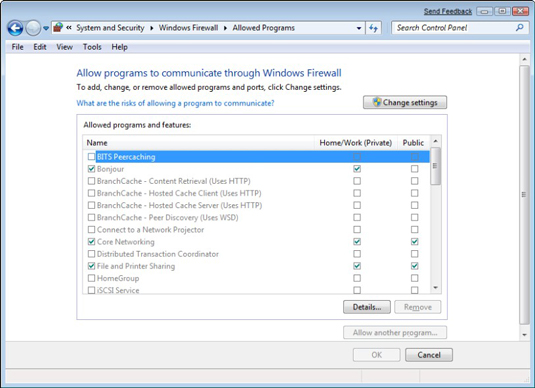Click the Control Panel firewall icon in address bar
535x388 pixels.
58,28
